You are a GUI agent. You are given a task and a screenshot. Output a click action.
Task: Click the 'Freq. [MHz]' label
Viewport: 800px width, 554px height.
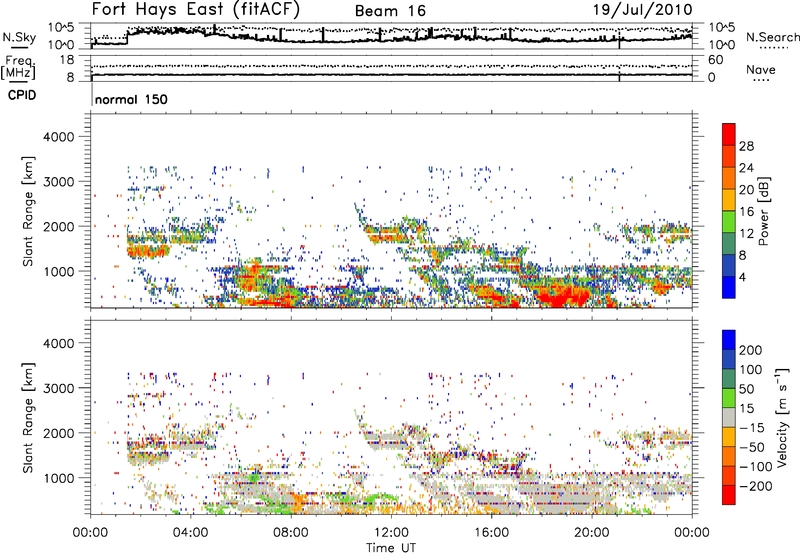point(18,68)
